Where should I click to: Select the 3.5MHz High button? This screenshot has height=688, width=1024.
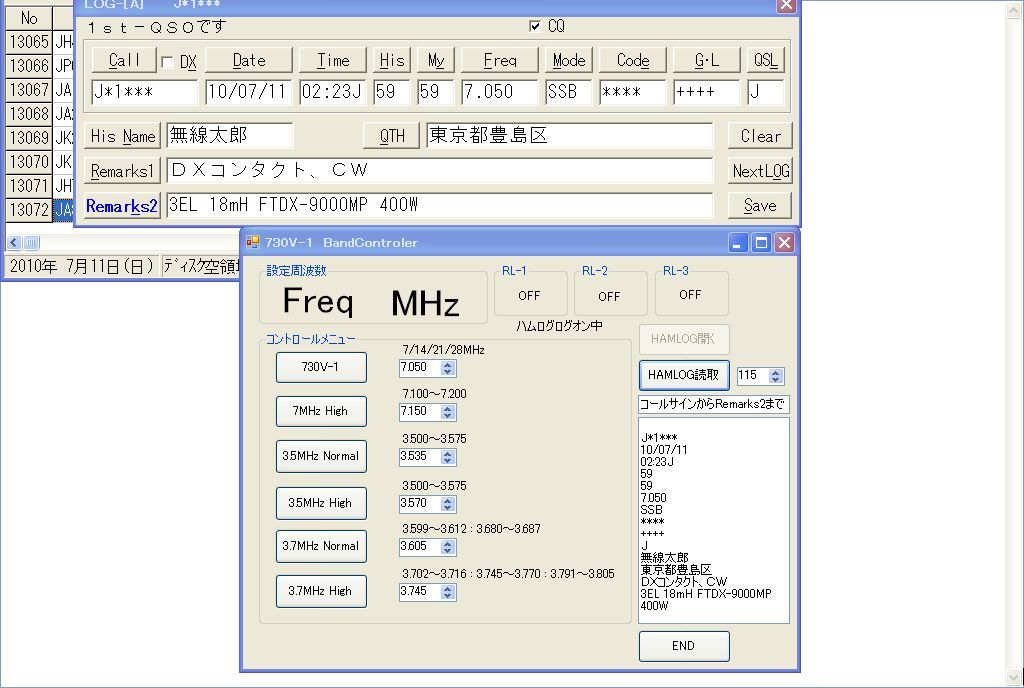[321, 503]
